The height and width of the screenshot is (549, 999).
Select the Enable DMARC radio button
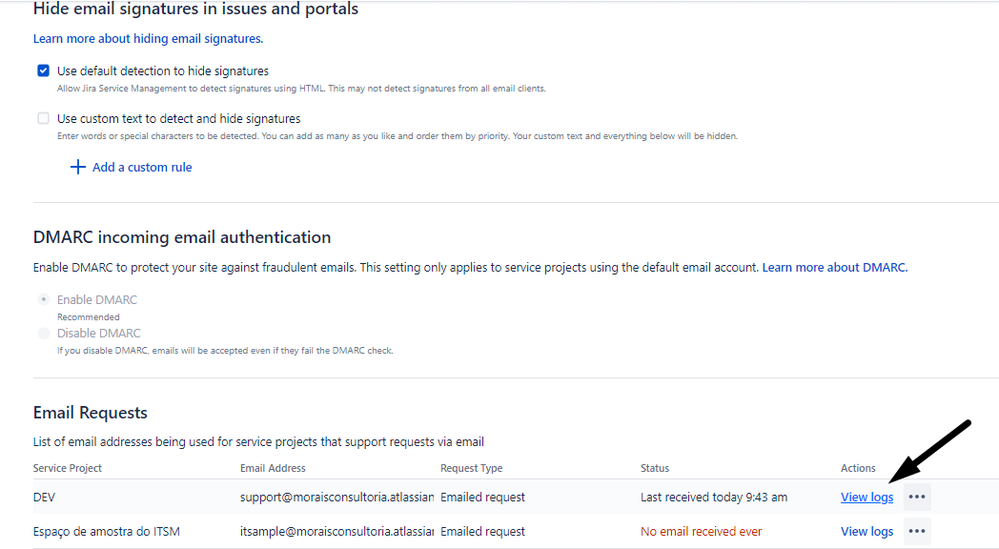(43, 299)
